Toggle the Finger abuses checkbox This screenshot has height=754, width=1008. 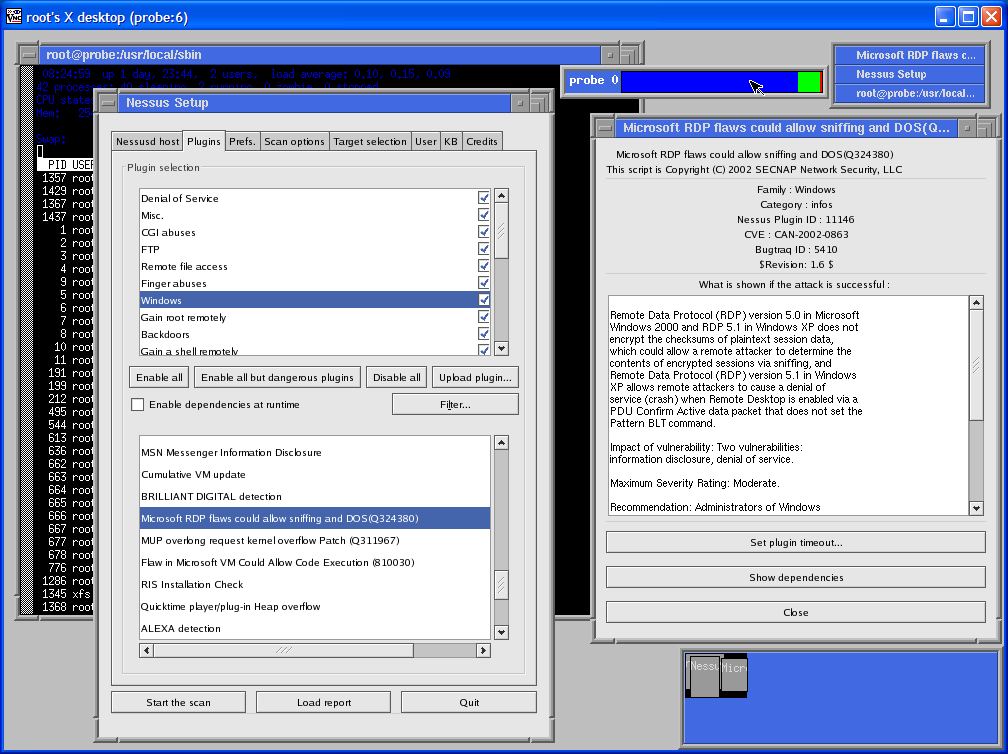(483, 283)
